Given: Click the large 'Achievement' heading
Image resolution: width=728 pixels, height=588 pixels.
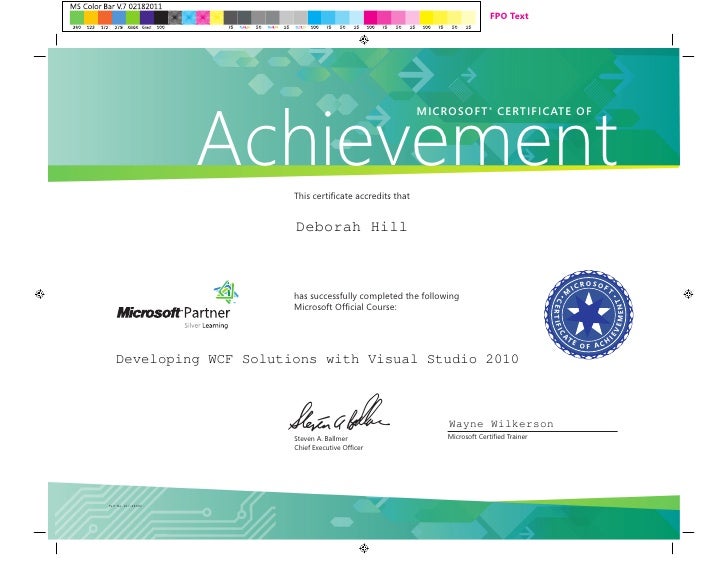Looking at the screenshot, I should coord(407,138).
